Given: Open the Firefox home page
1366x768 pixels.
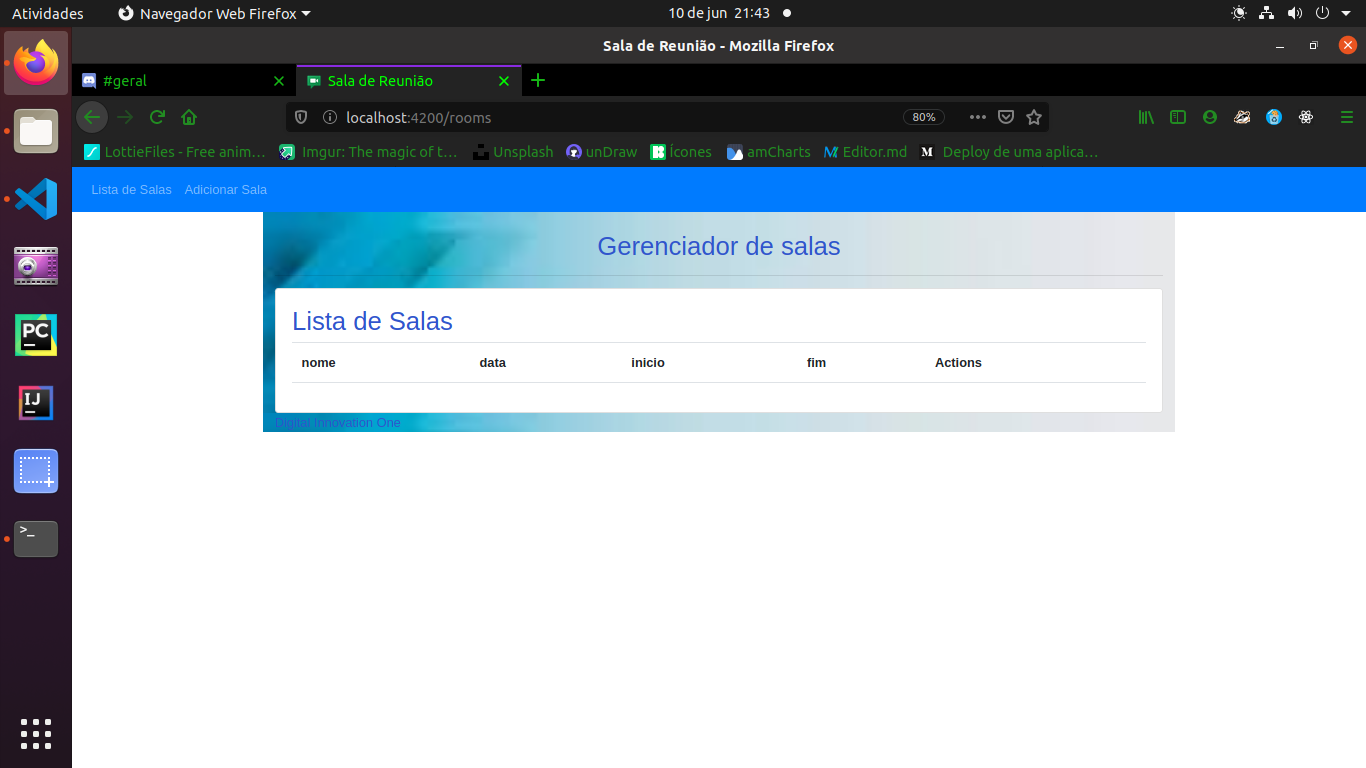Looking at the screenshot, I should pyautogui.click(x=189, y=117).
